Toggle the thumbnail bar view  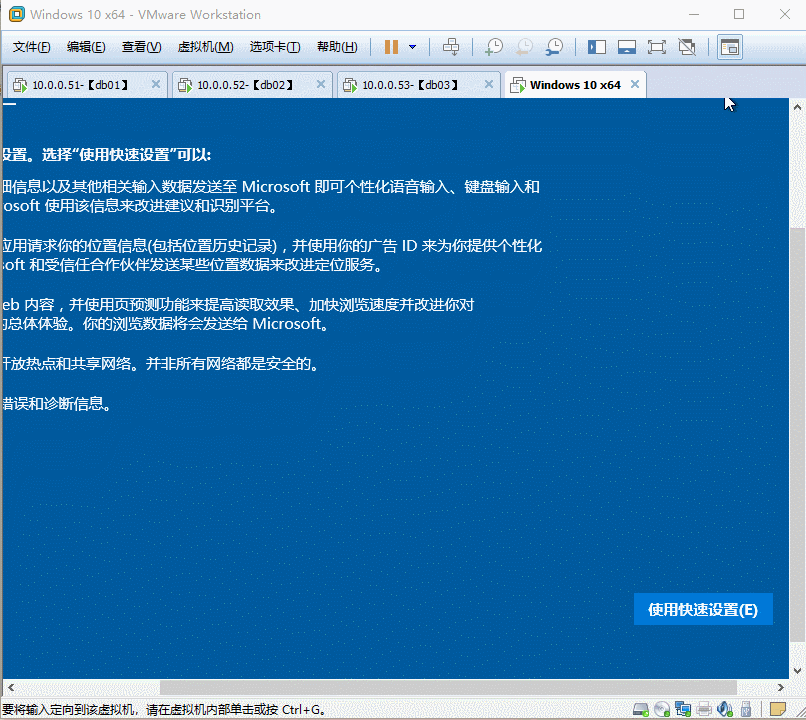click(627, 47)
